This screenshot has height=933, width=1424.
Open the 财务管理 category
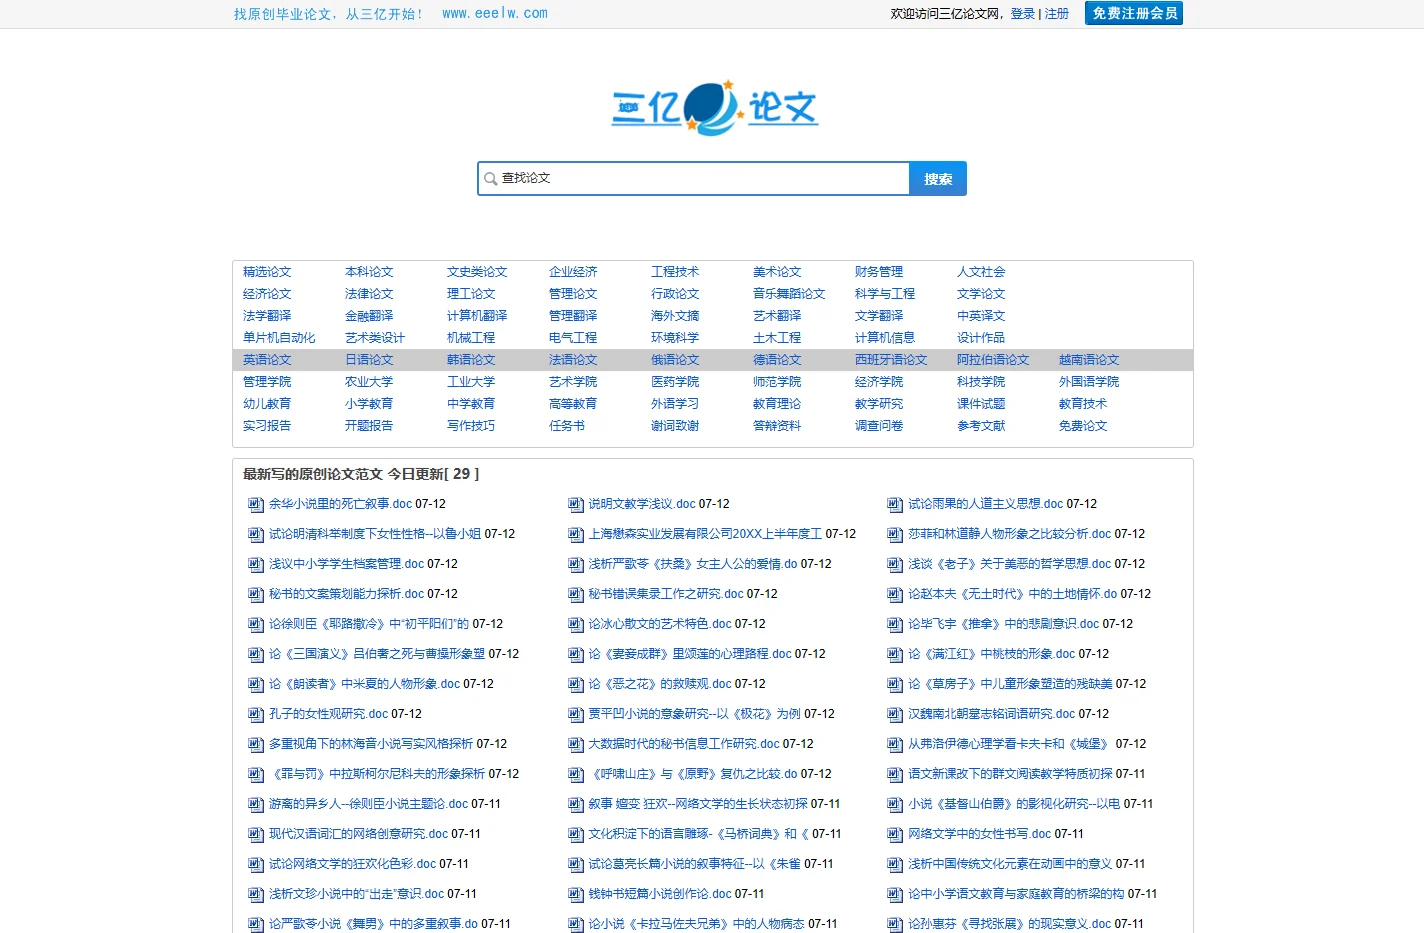tap(879, 272)
